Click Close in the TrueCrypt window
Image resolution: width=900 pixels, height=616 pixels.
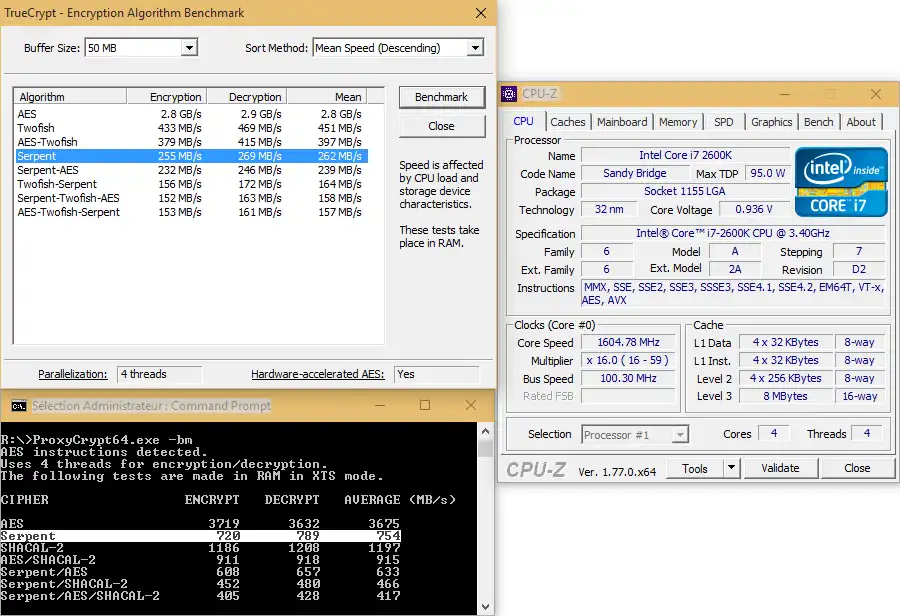tap(441, 126)
